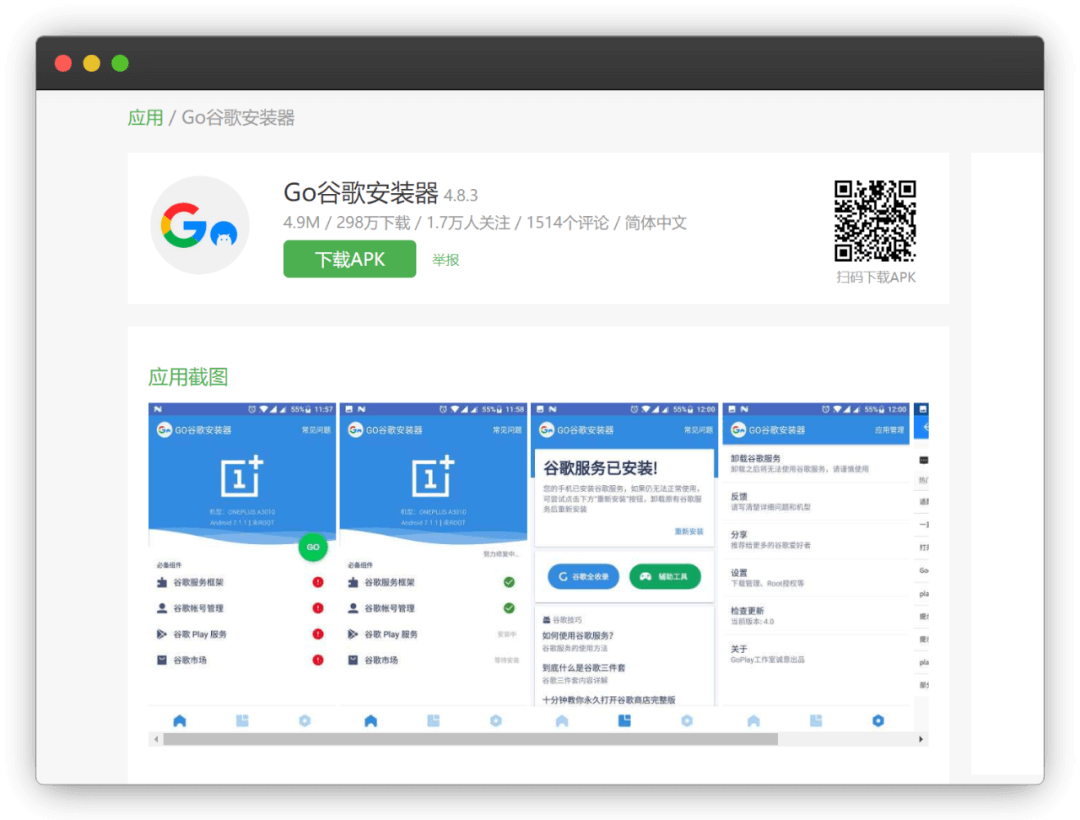Click the 298万下载 download count text

(373, 223)
